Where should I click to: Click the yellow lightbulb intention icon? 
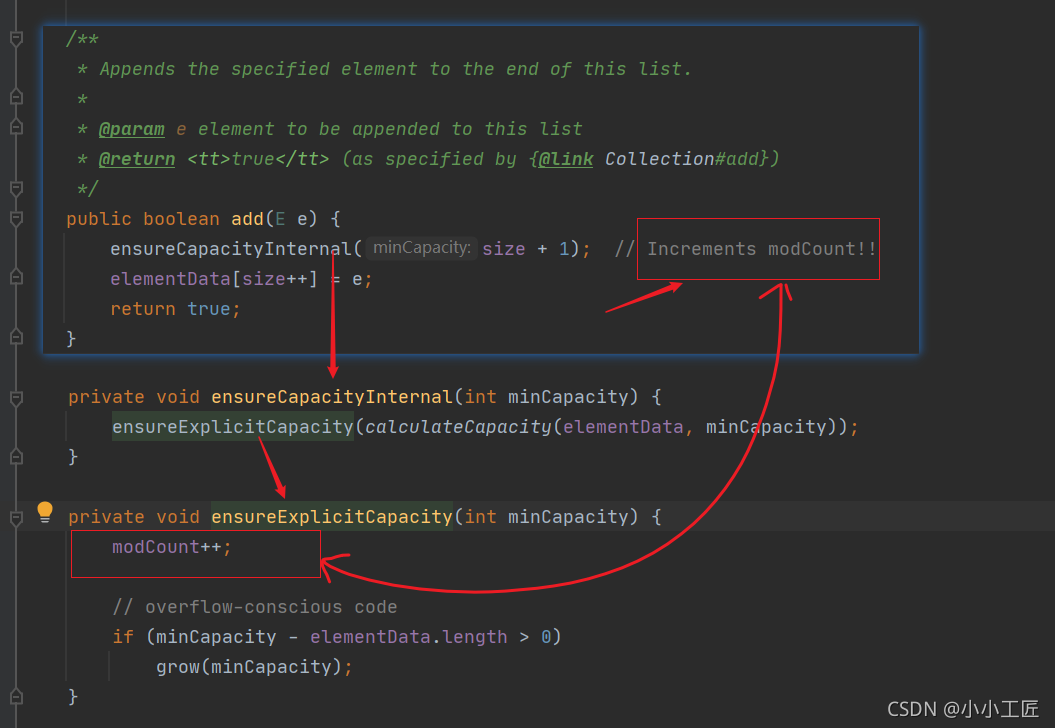coord(45,512)
